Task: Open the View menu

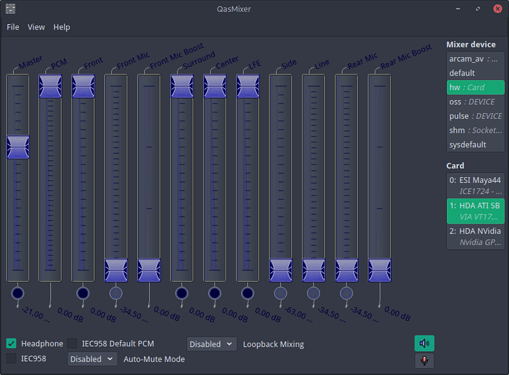Action: pos(36,27)
